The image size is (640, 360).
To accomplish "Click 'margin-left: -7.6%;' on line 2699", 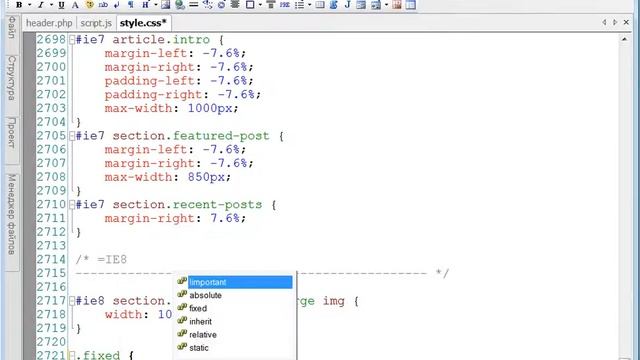I will [175, 53].
